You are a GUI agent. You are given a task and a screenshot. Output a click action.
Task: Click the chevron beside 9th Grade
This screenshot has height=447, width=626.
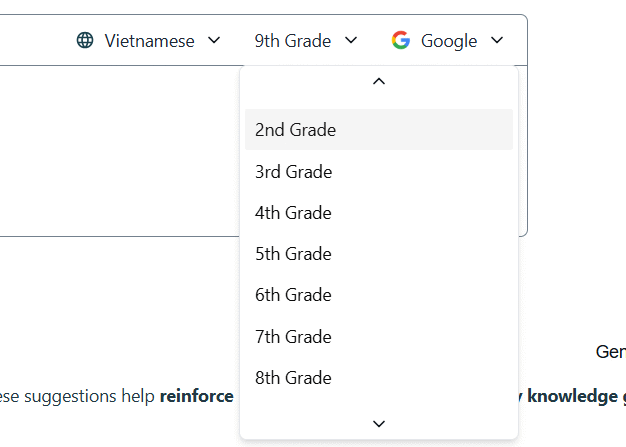click(x=350, y=41)
